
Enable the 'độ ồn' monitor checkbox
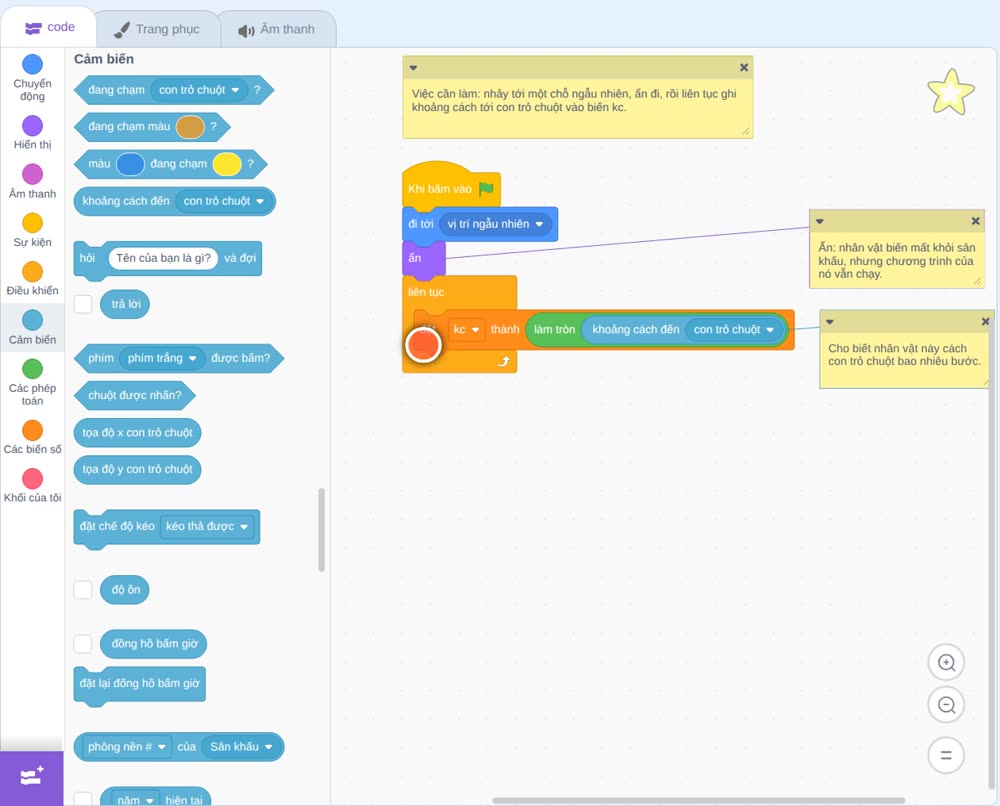(x=83, y=590)
